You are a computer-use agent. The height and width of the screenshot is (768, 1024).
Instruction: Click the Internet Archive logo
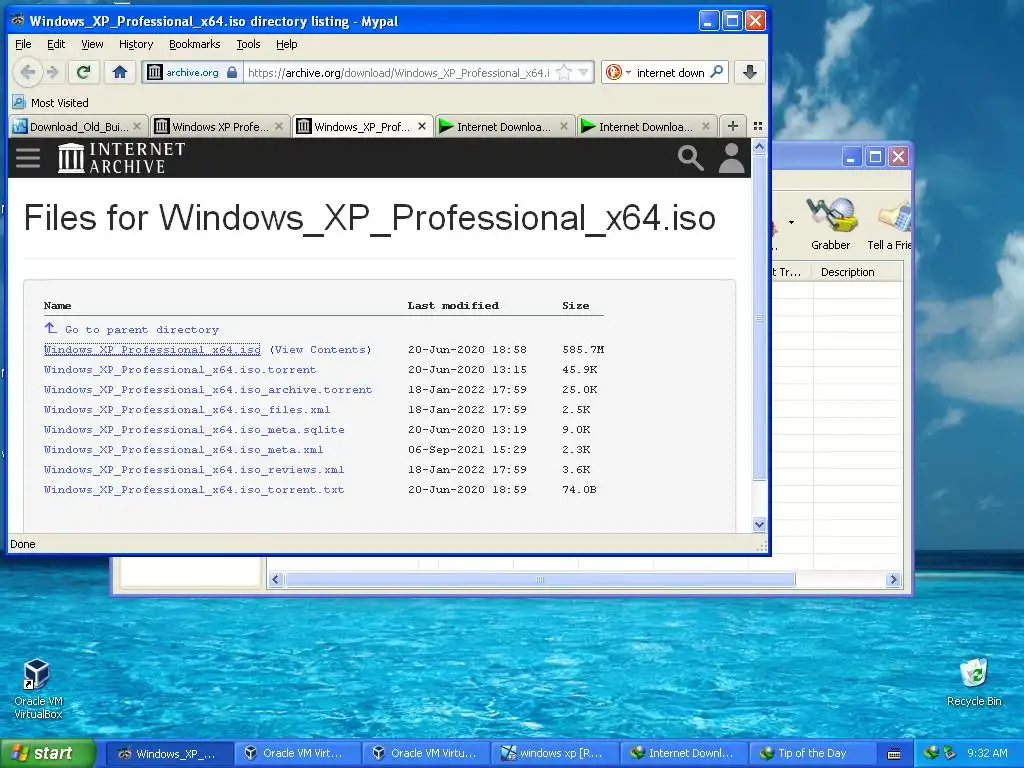(121, 157)
